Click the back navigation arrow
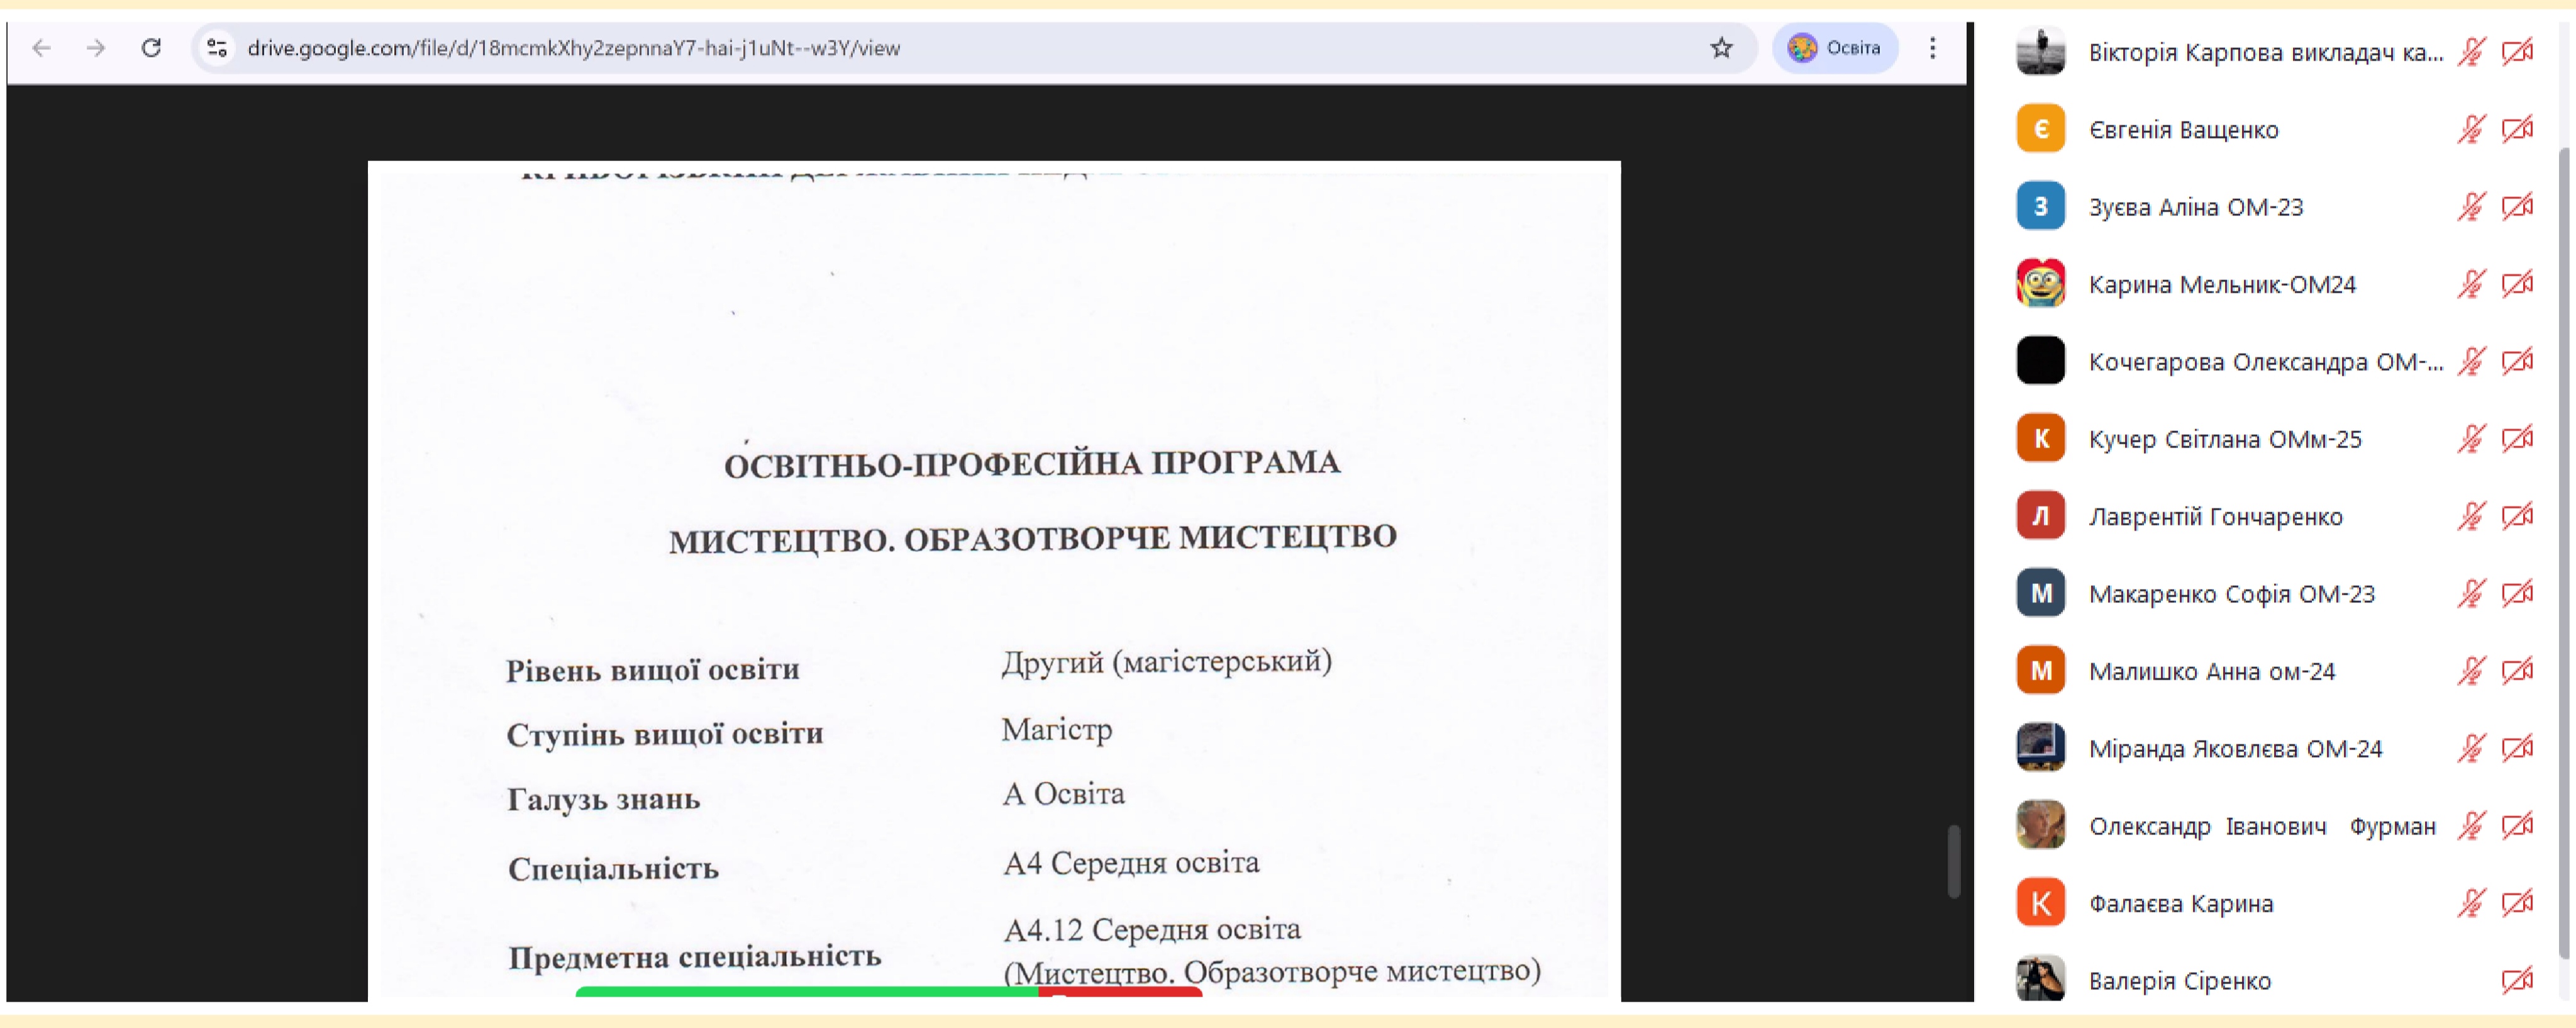Viewport: 2576px width, 1028px height. click(x=40, y=47)
